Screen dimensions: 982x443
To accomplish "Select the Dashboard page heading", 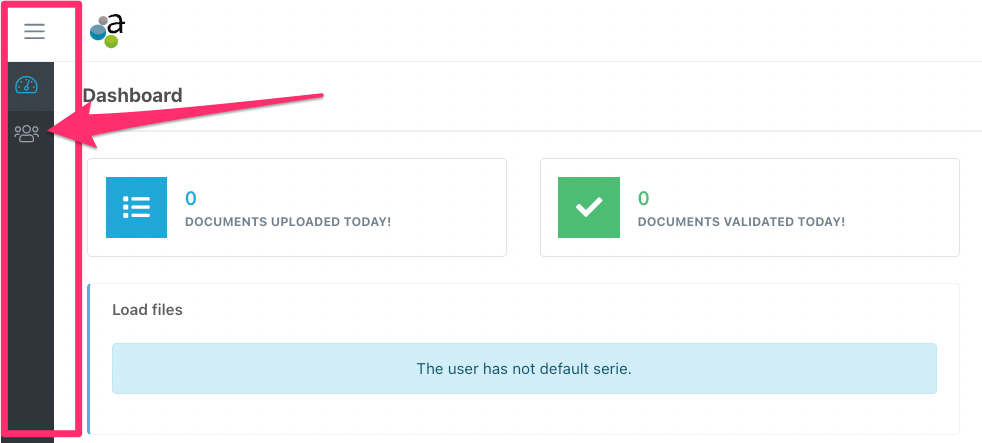I will pyautogui.click(x=133, y=95).
